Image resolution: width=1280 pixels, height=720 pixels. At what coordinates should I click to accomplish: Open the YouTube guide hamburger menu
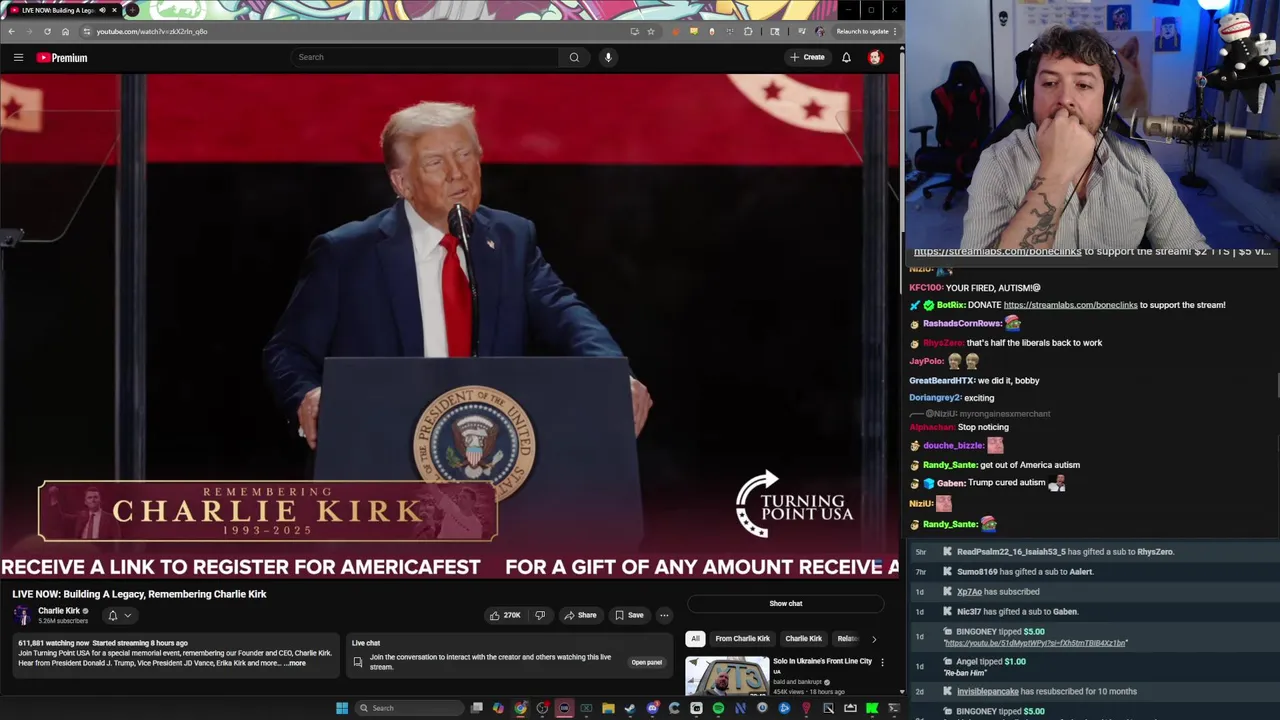point(18,58)
